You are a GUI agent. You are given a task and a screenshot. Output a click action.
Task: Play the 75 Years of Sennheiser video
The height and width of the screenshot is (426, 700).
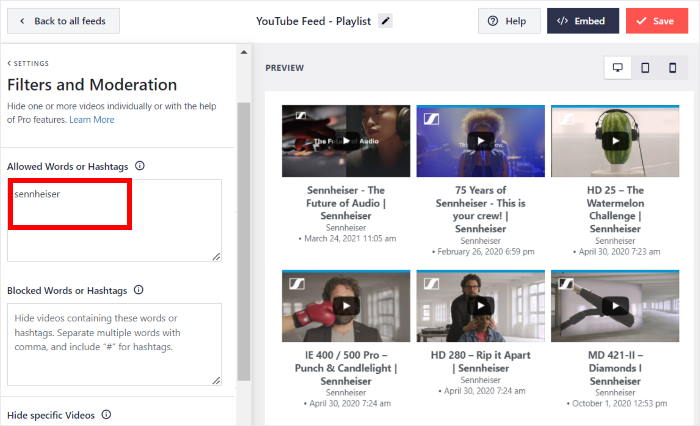(480, 141)
